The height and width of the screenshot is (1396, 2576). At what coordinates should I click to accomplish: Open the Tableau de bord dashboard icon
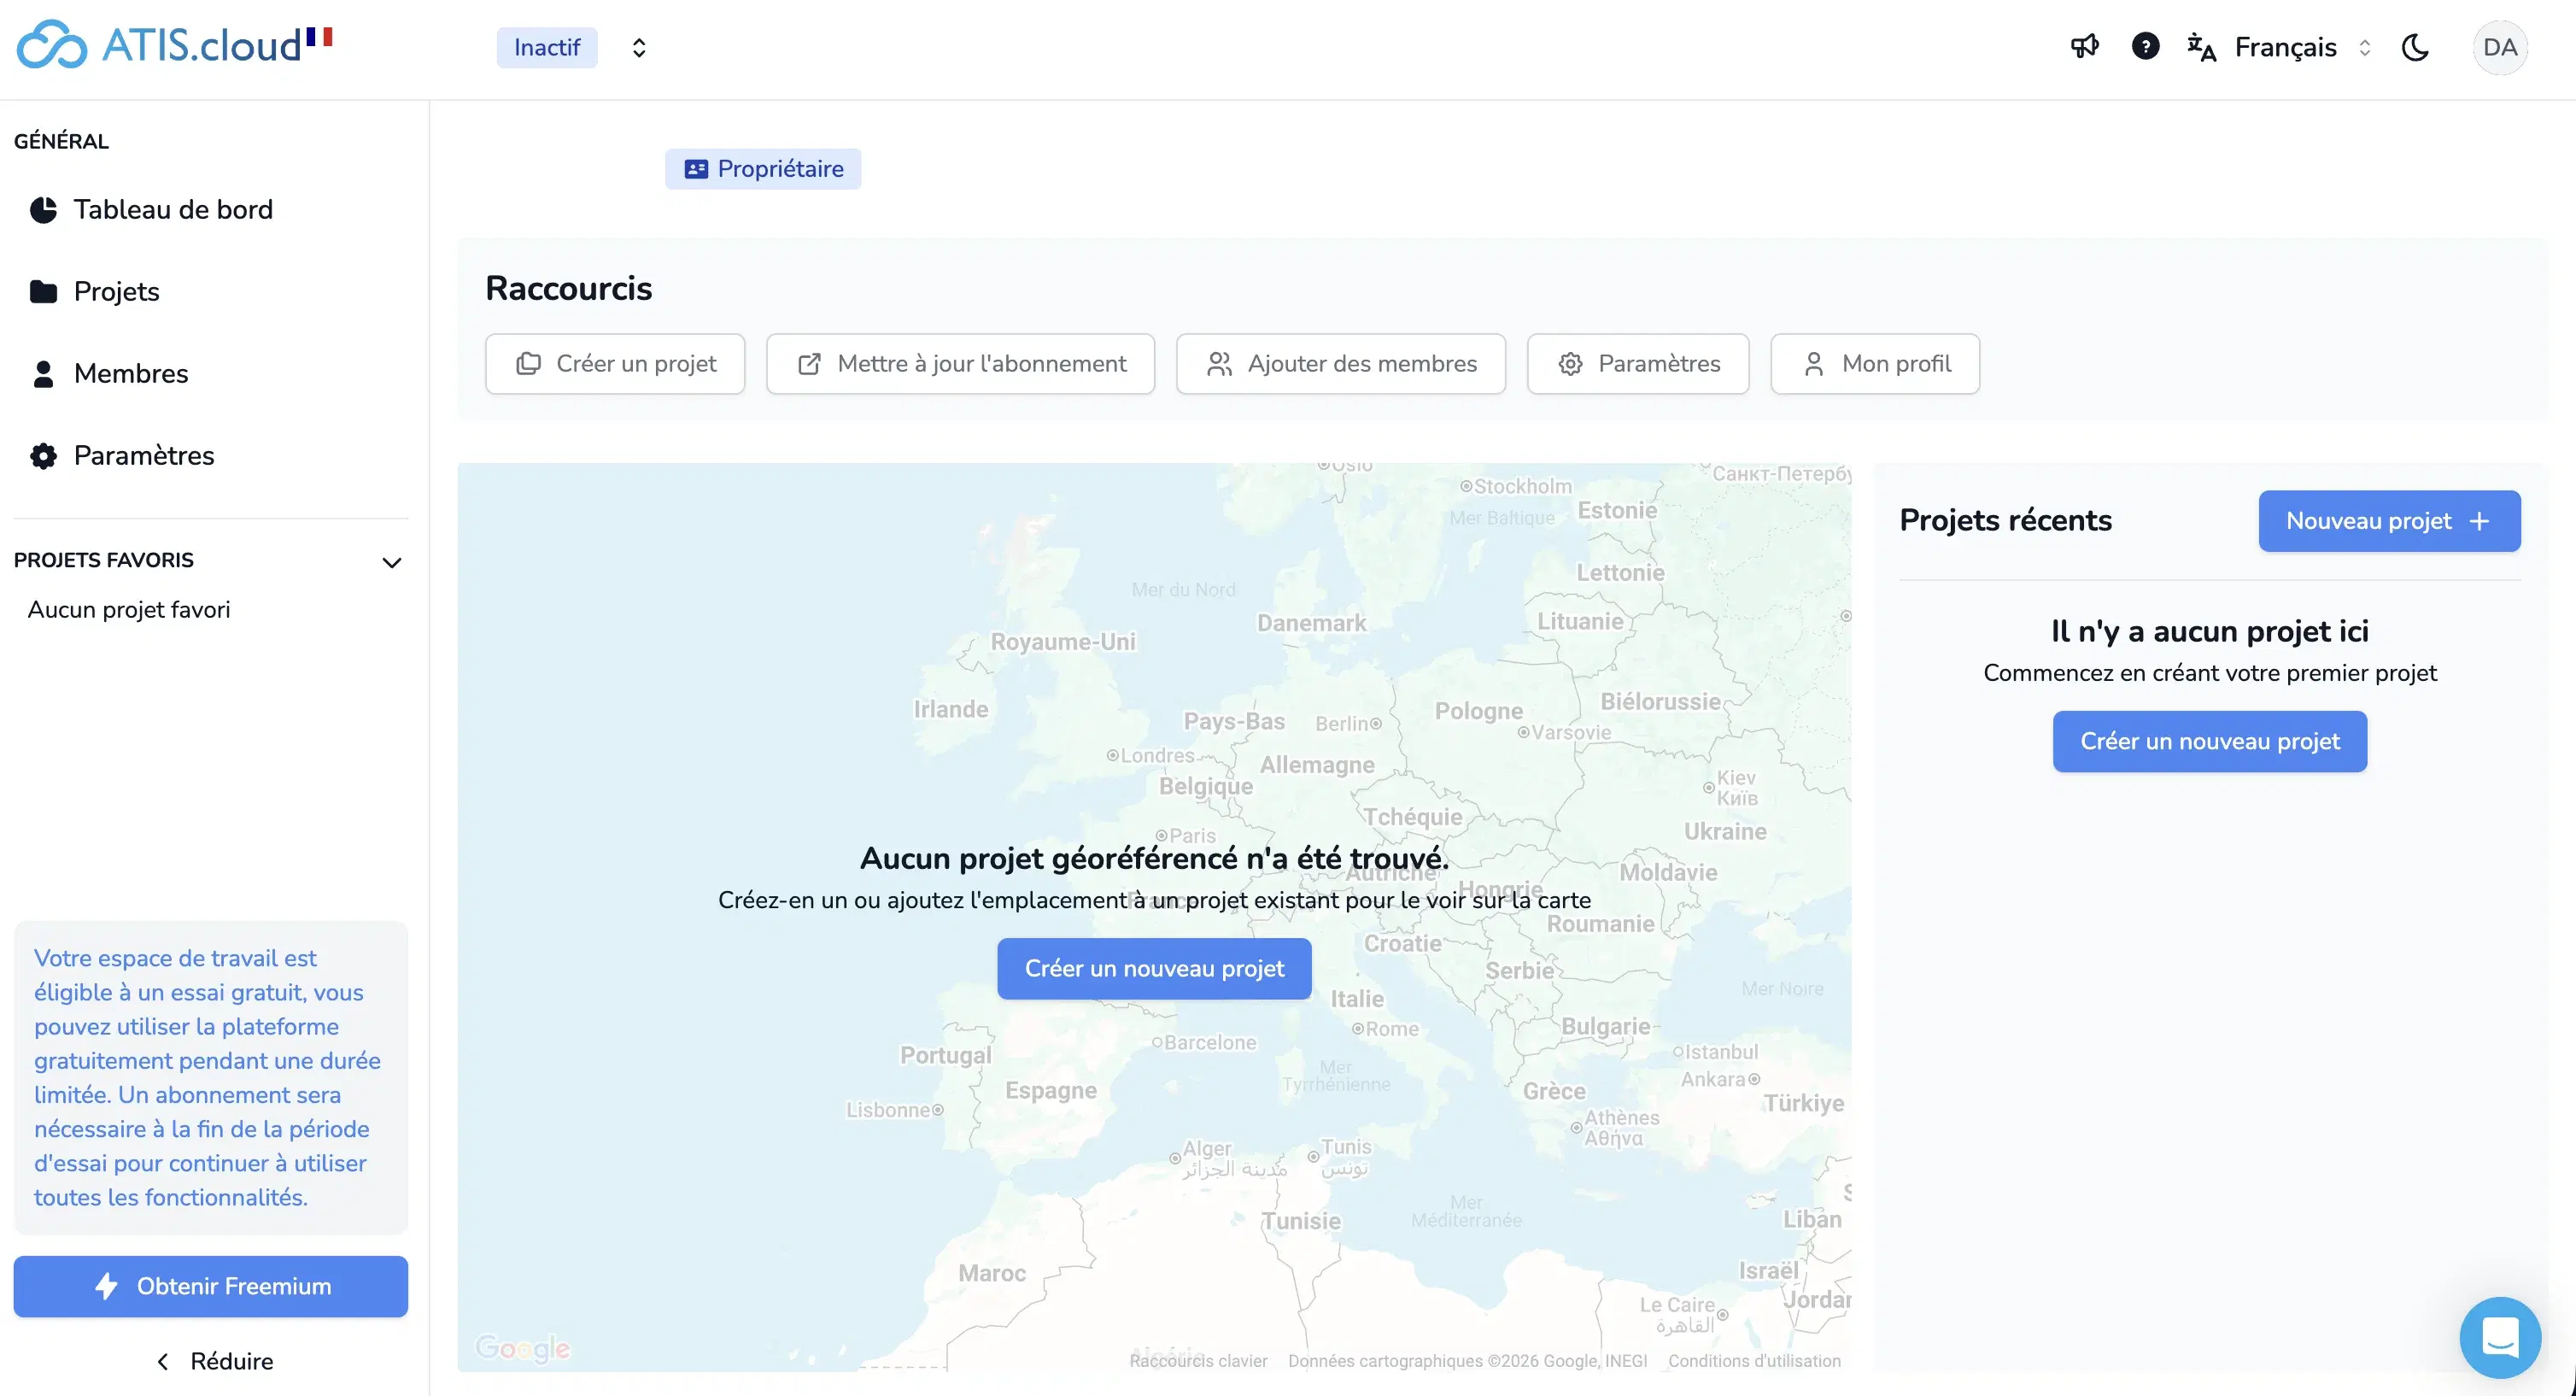click(x=44, y=209)
